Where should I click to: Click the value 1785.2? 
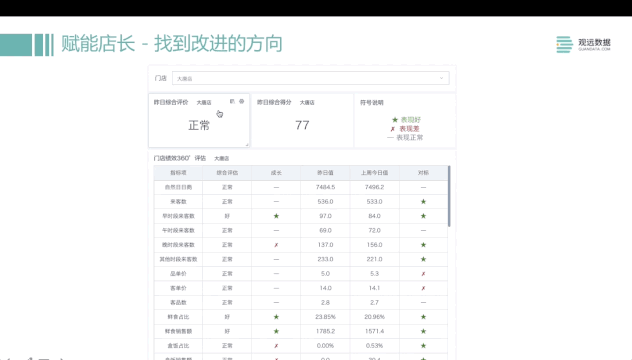pos(325,331)
